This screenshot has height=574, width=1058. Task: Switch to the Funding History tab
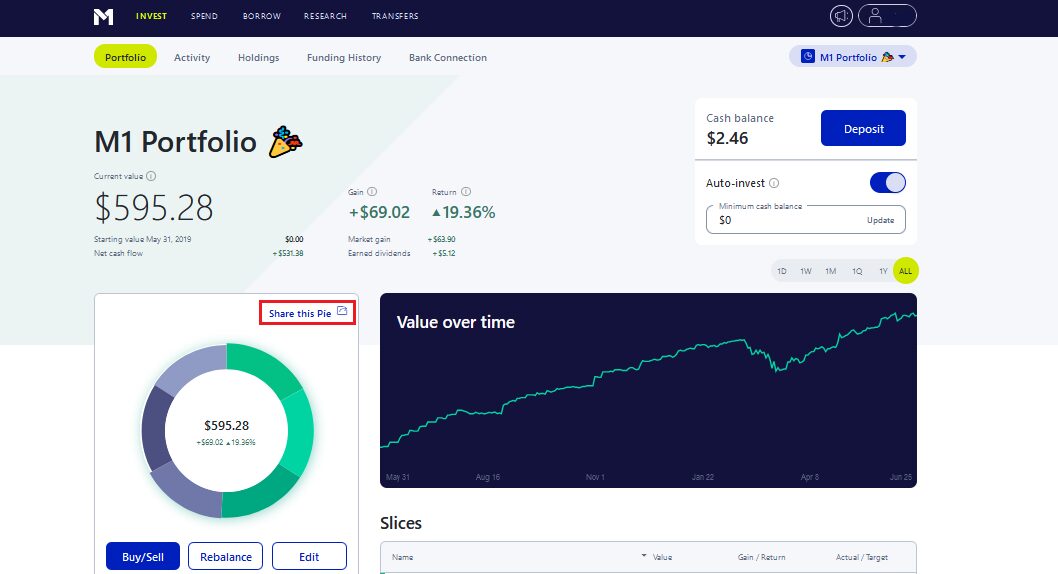pyautogui.click(x=344, y=57)
